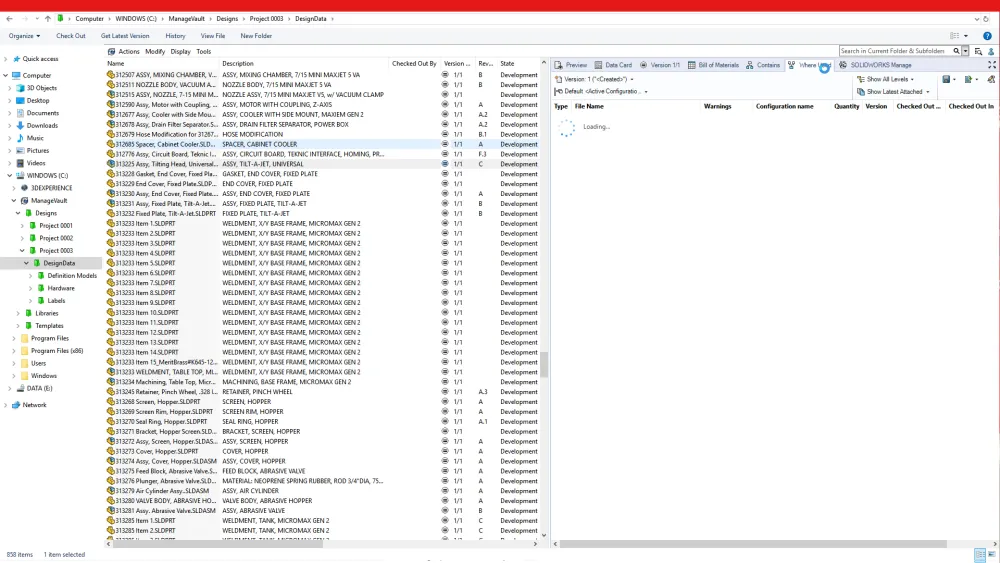Go back with the navigation arrow
The width and height of the screenshot is (1000, 563).
pos(9,19)
